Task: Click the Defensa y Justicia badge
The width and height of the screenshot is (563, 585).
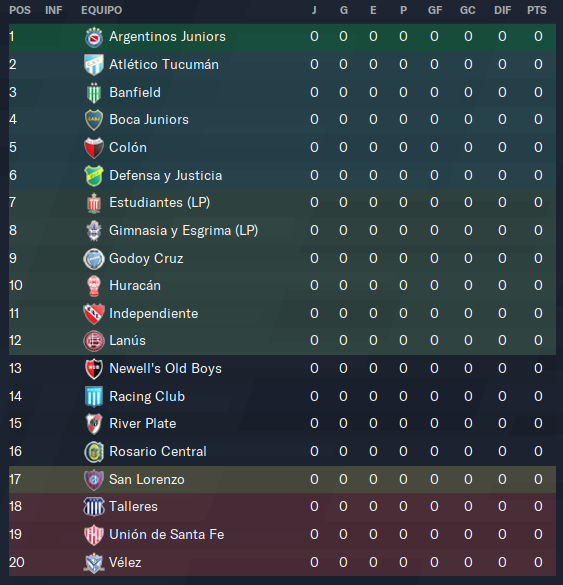Action: pyautogui.click(x=94, y=176)
